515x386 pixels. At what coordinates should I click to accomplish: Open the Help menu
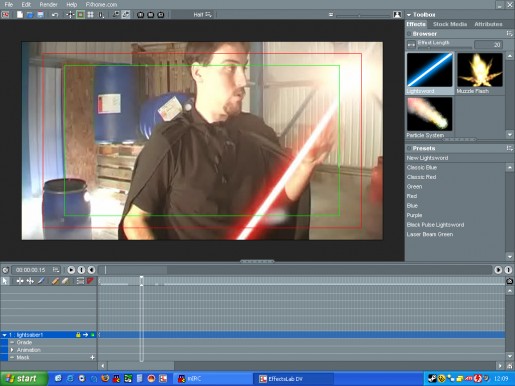[x=71, y=5]
